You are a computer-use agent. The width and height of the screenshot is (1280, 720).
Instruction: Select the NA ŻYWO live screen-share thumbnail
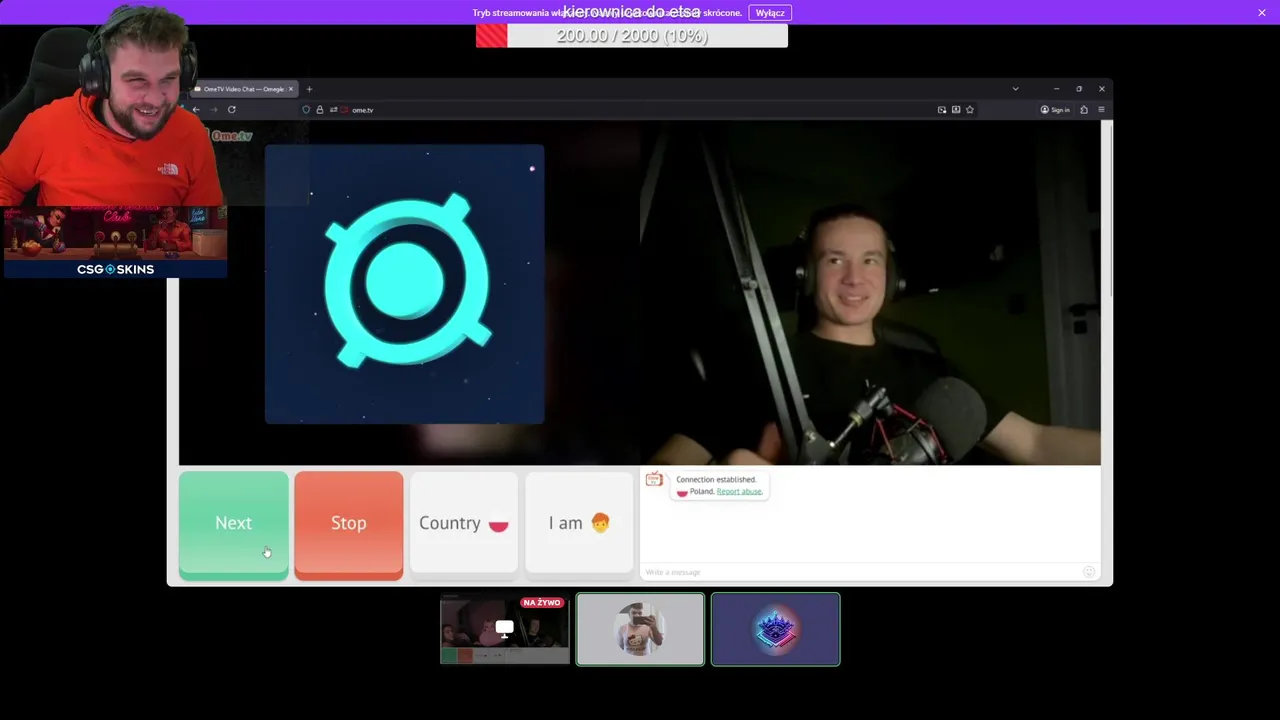505,629
